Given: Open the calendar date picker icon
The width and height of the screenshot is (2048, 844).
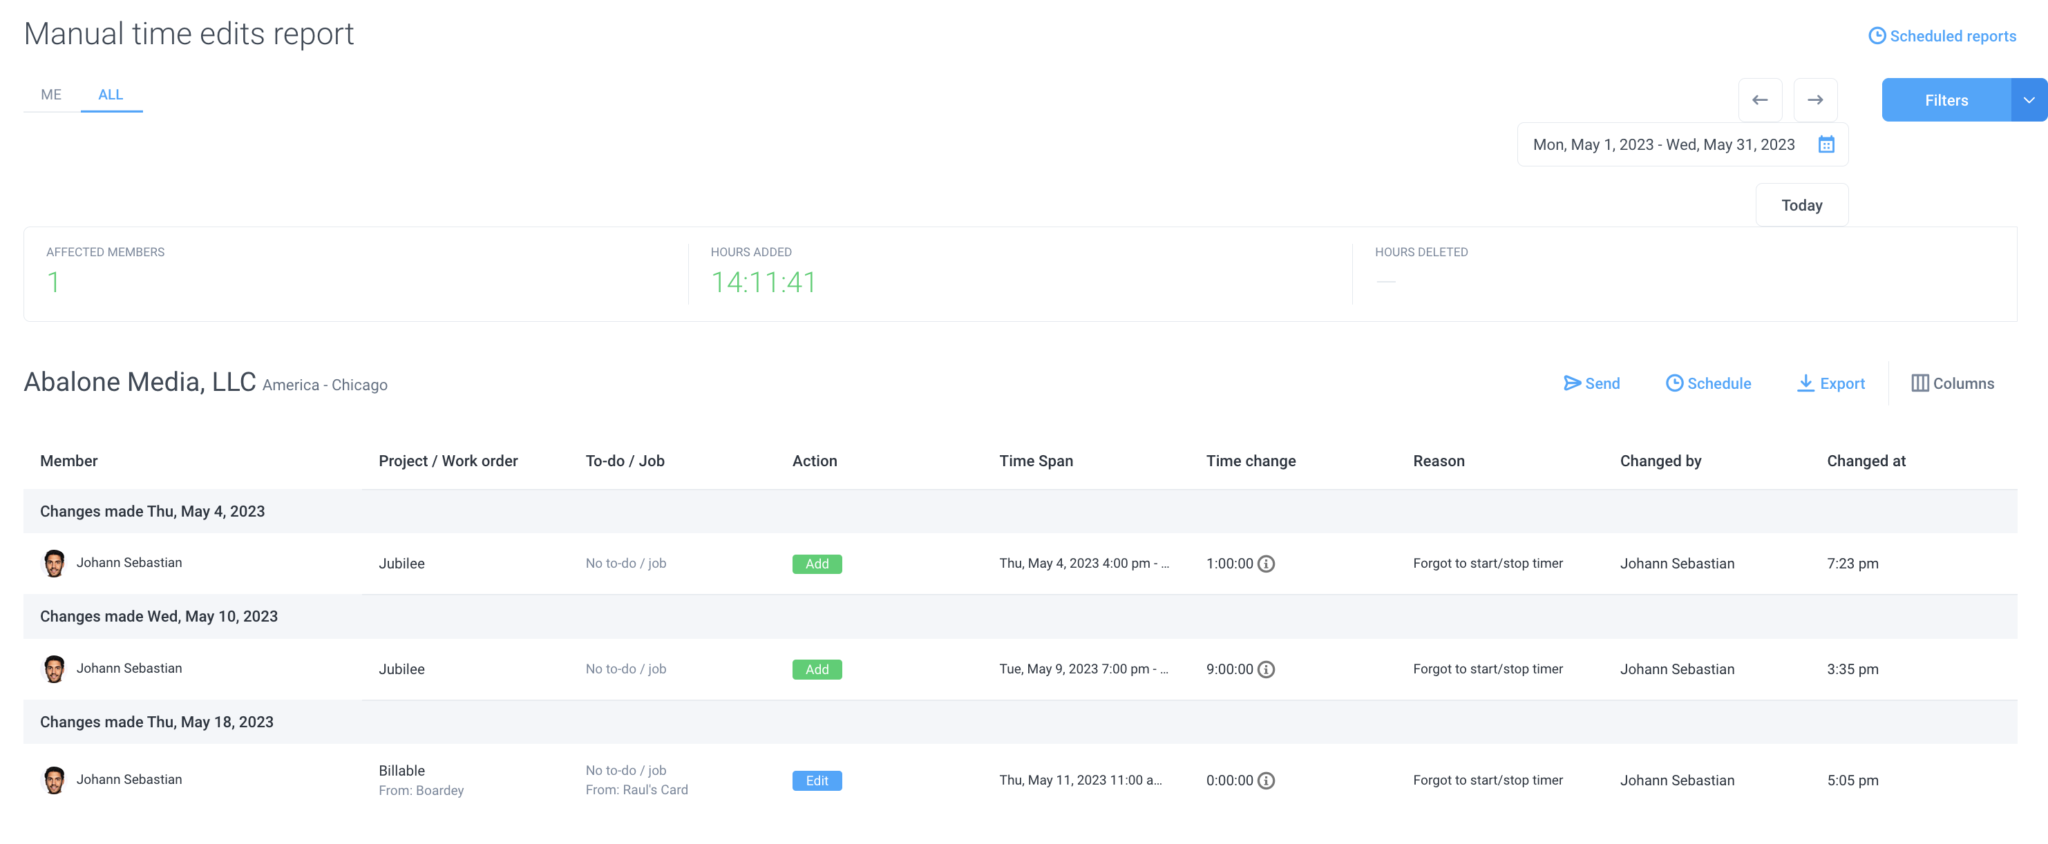Looking at the screenshot, I should pos(1826,145).
